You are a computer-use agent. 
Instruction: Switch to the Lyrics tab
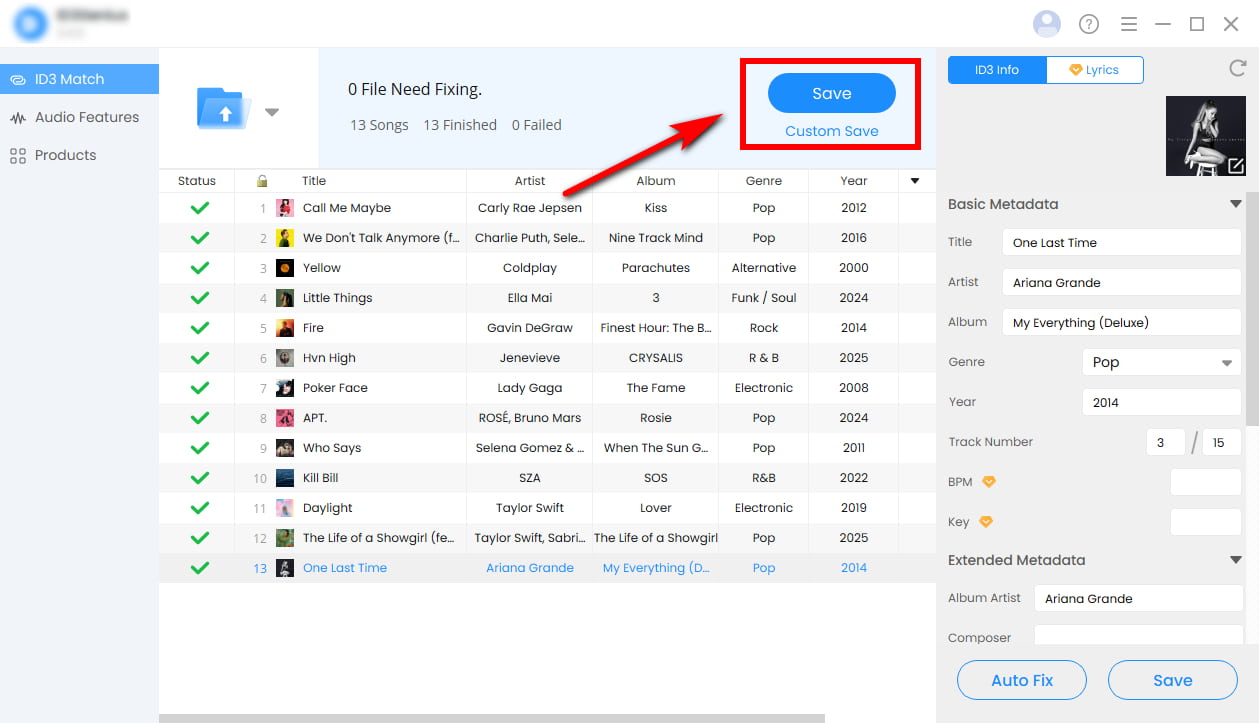click(1094, 70)
